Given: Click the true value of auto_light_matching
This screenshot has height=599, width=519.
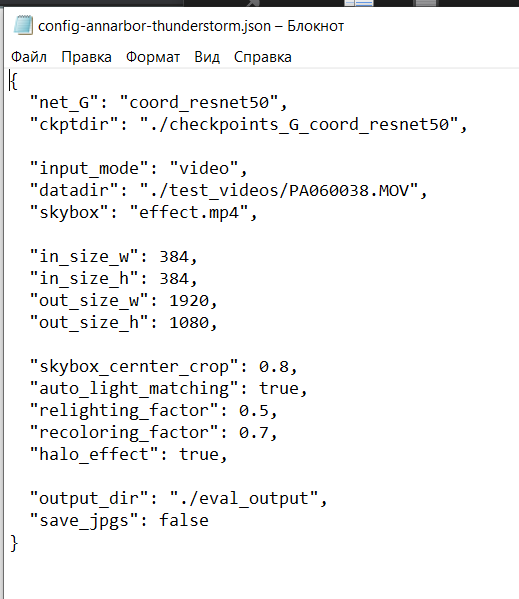Looking at the screenshot, I should (279, 389).
